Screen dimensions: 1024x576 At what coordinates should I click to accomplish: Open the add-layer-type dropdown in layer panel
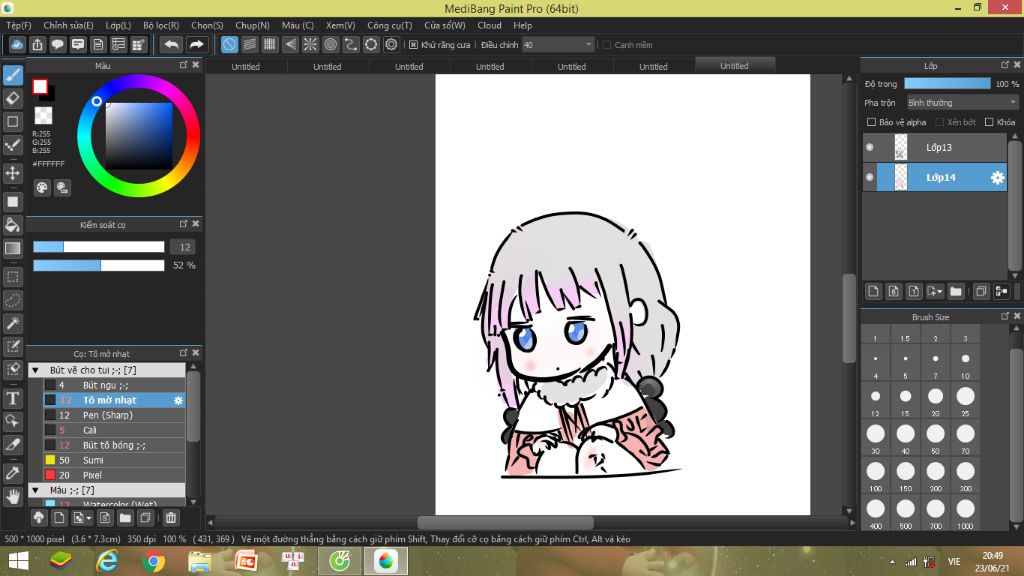point(935,291)
